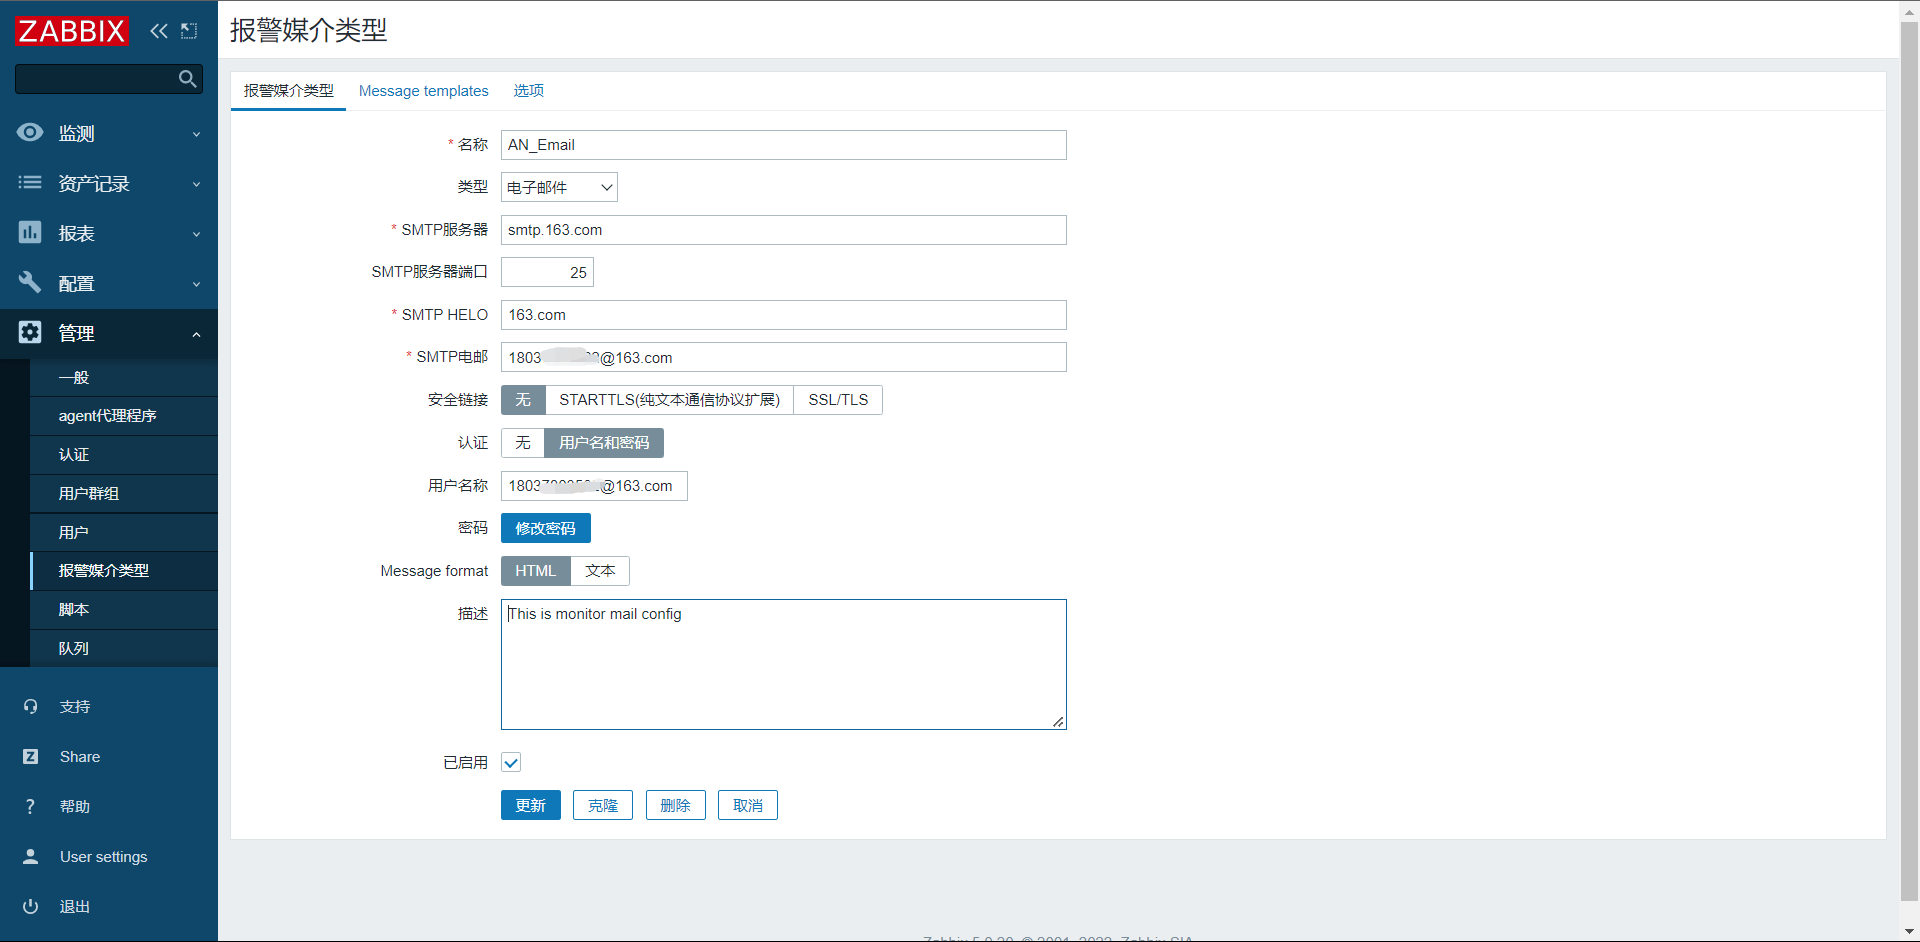Click scrollbar down arrow
The width and height of the screenshot is (1920, 942).
pyautogui.click(x=1909, y=932)
